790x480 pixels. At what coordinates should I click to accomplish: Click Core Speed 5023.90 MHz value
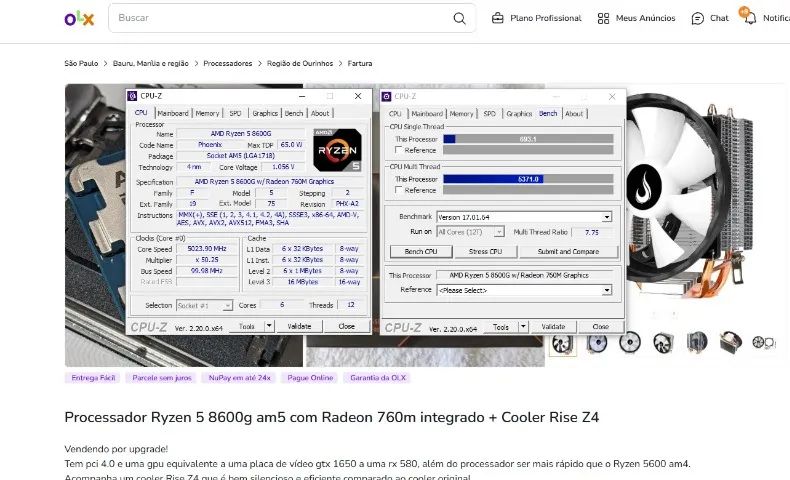coord(207,249)
